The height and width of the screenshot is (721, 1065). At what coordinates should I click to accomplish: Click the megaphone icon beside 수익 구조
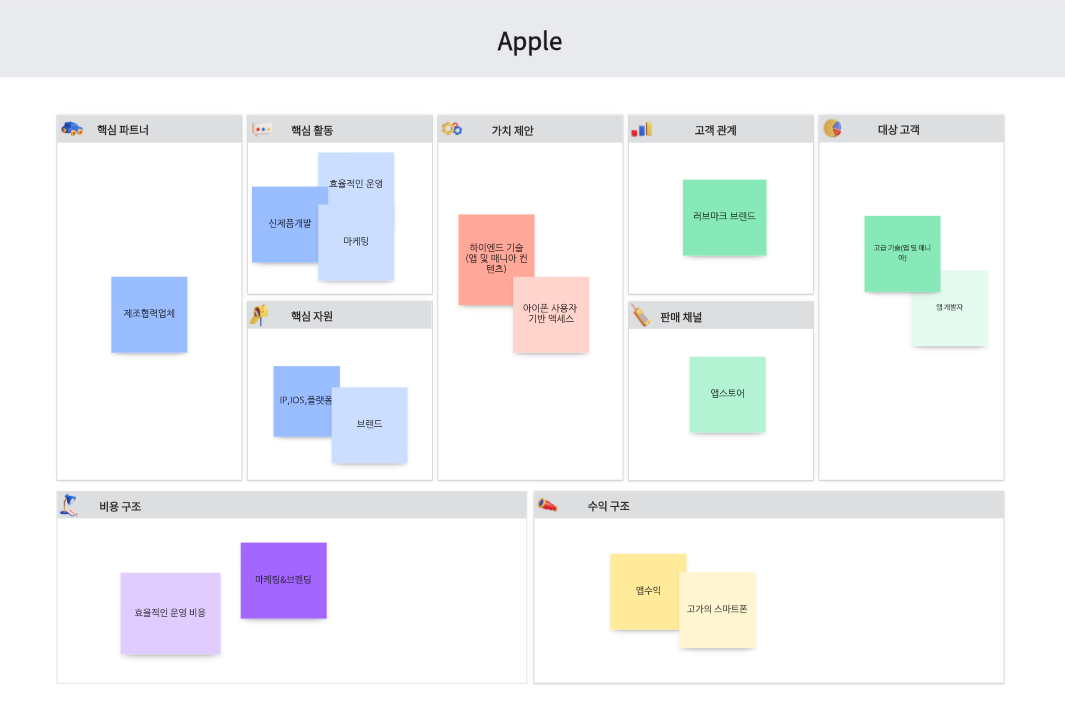tap(547, 504)
